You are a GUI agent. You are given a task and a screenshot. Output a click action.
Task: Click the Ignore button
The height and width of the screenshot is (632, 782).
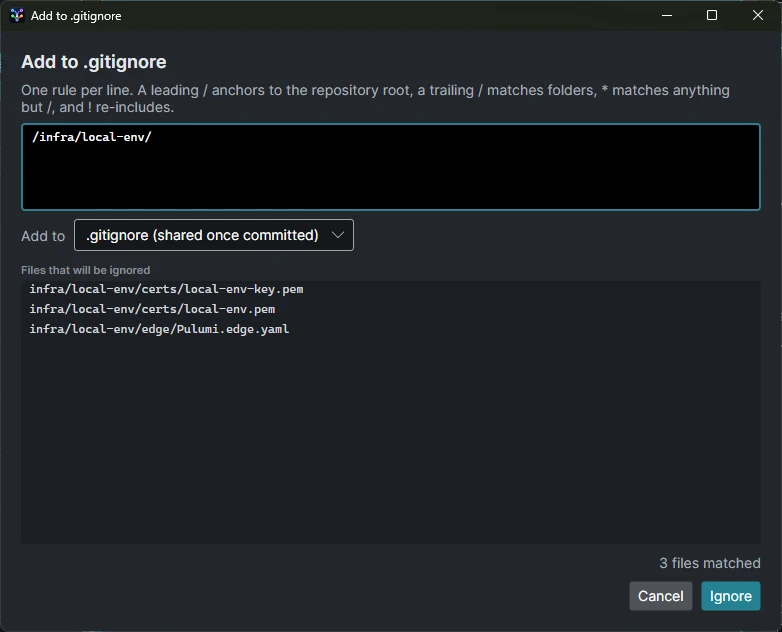(731, 596)
